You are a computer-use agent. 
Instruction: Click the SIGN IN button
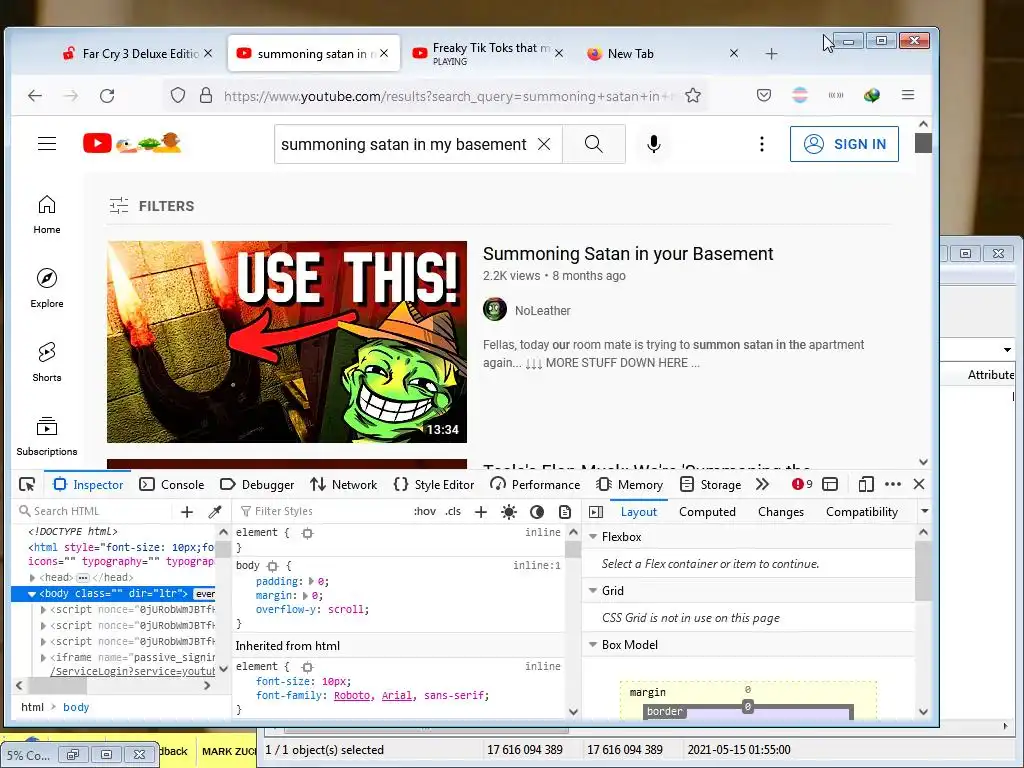tap(844, 144)
